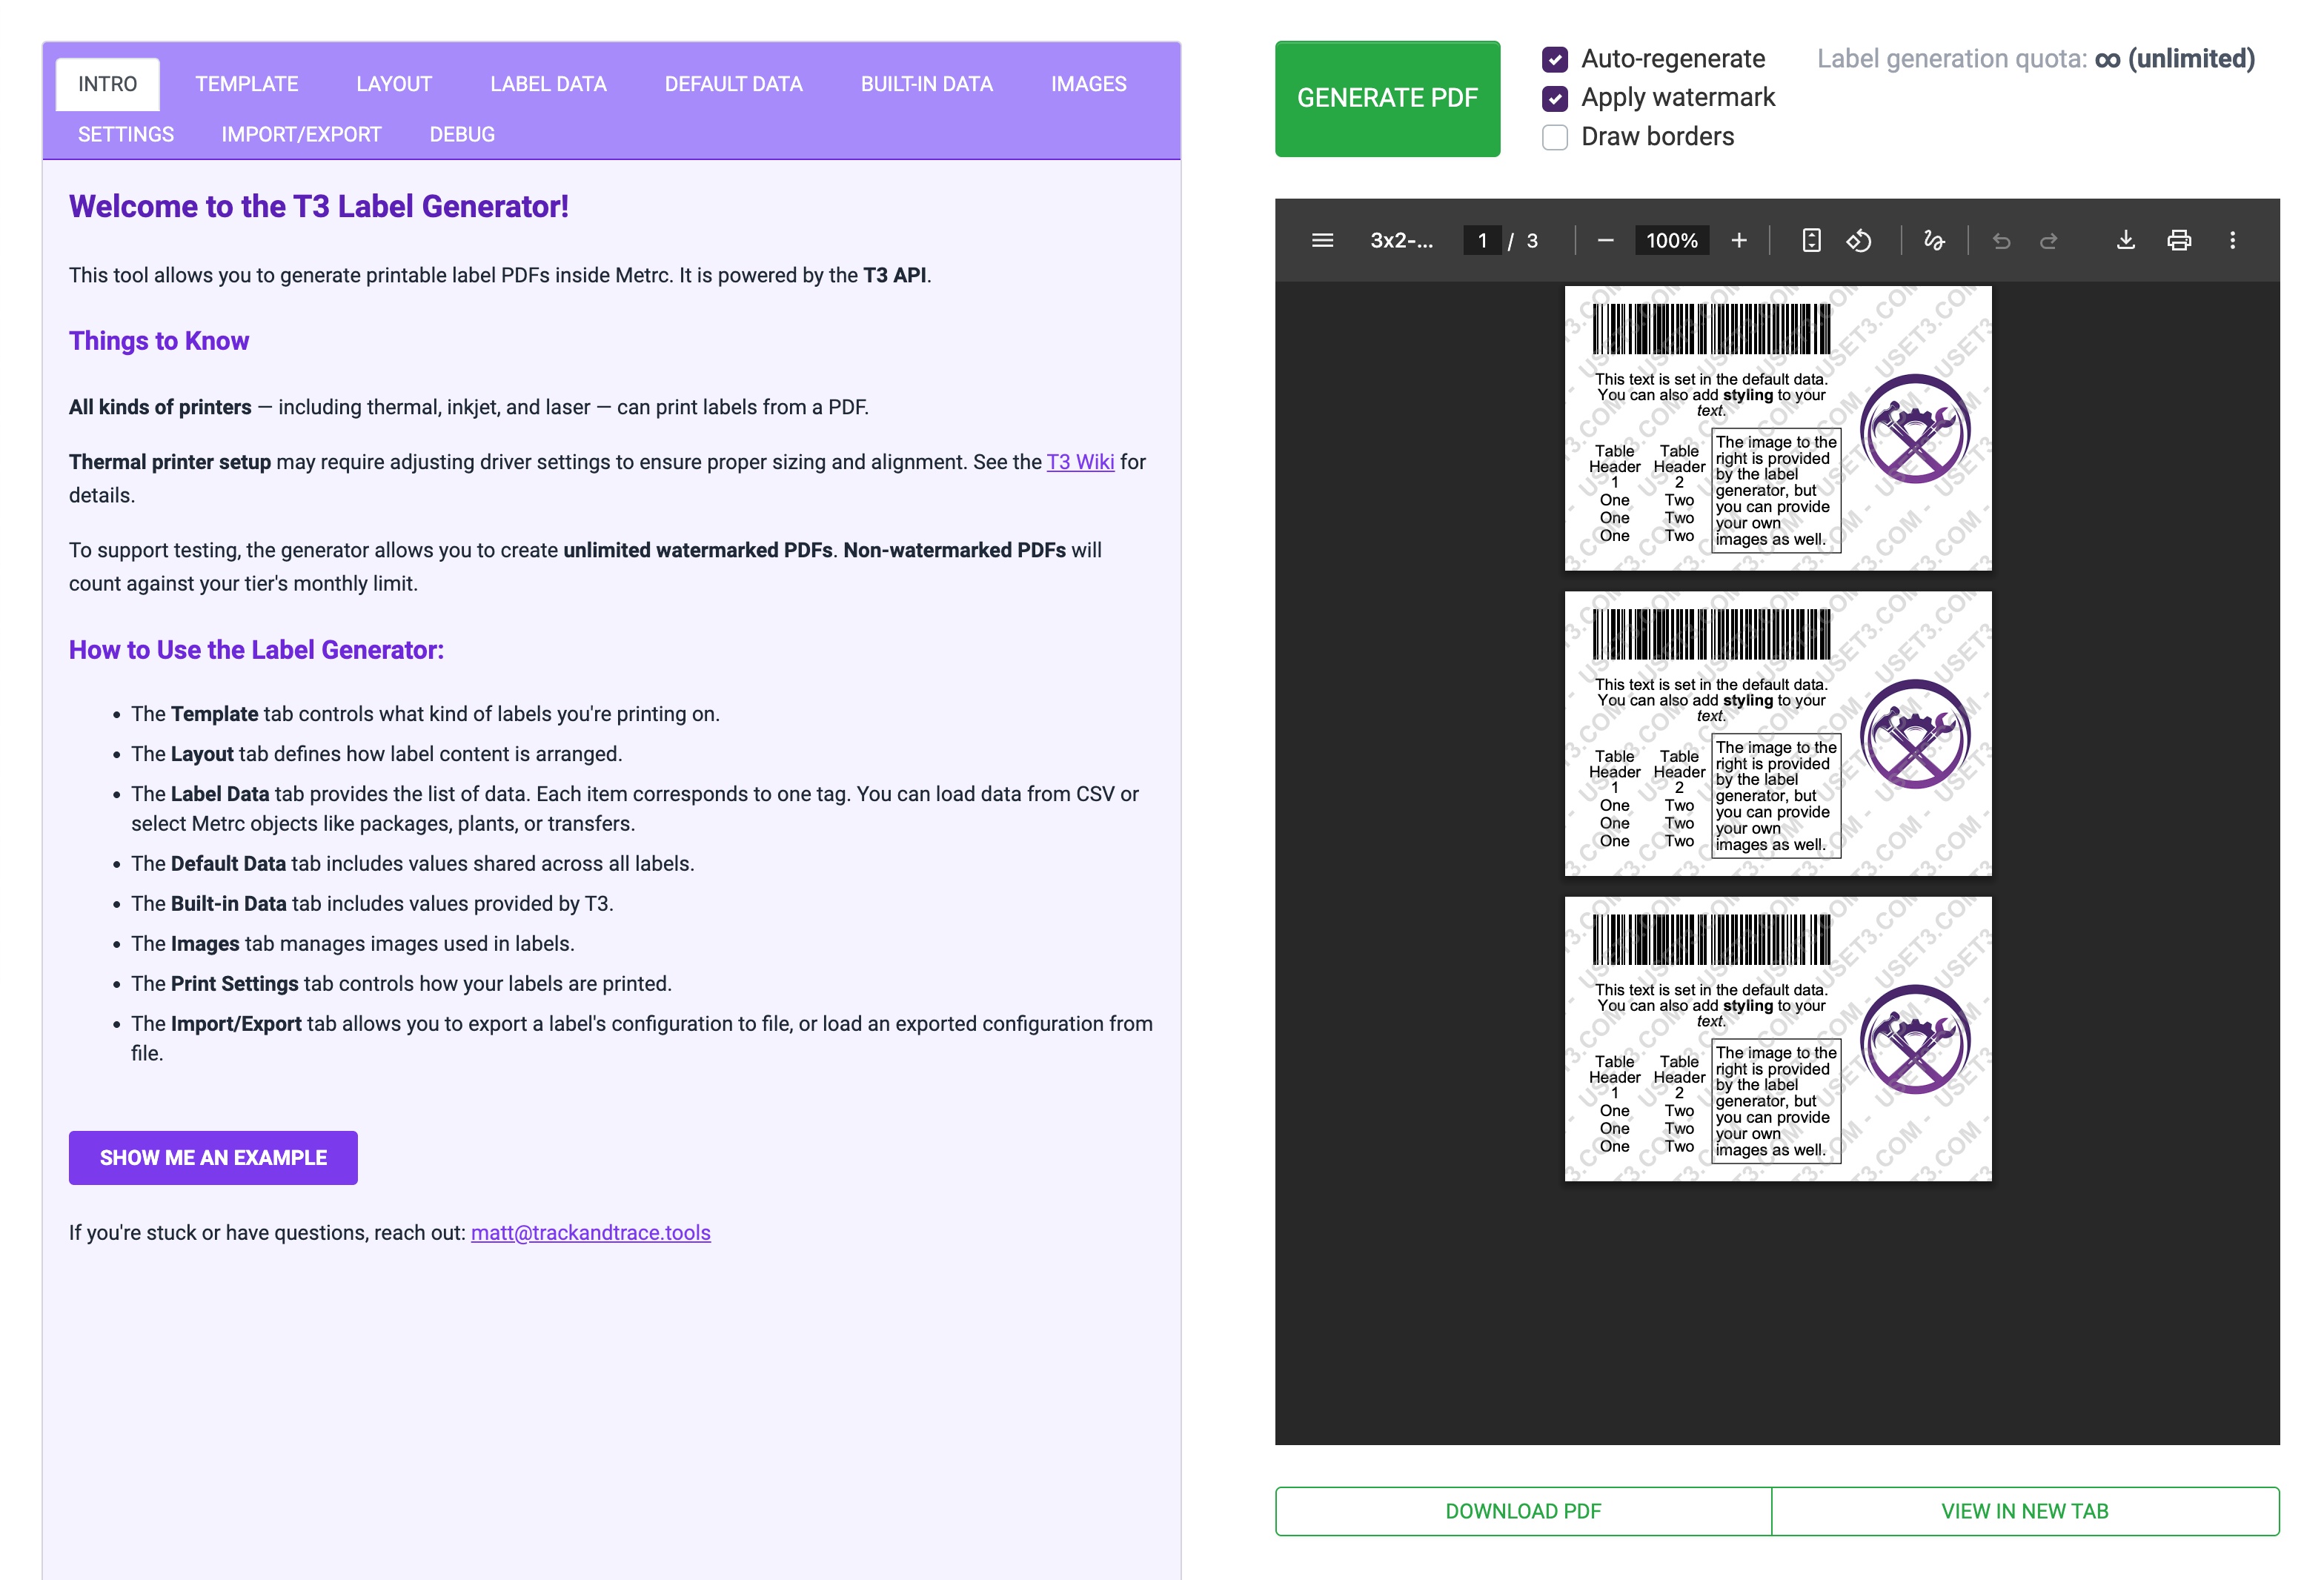Open the PDF sidebar menu icon
The height and width of the screenshot is (1580, 2324).
(1322, 240)
